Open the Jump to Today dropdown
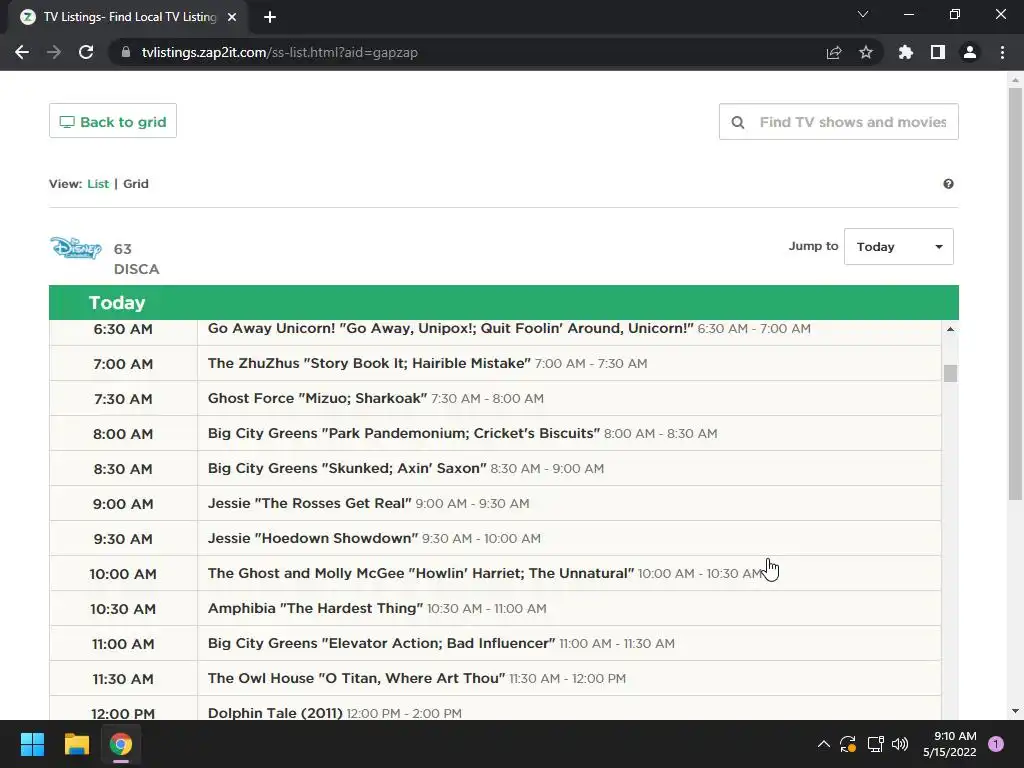 899,247
